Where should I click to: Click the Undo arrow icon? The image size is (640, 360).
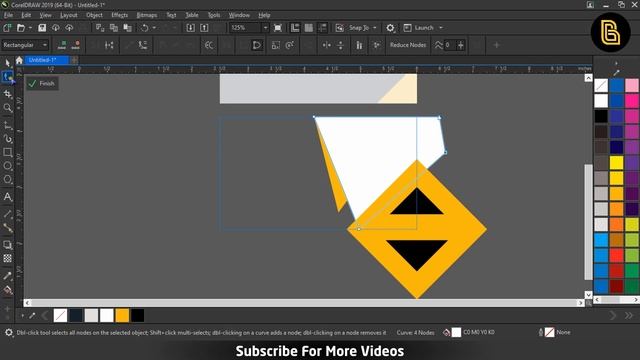pyautogui.click(x=144, y=28)
